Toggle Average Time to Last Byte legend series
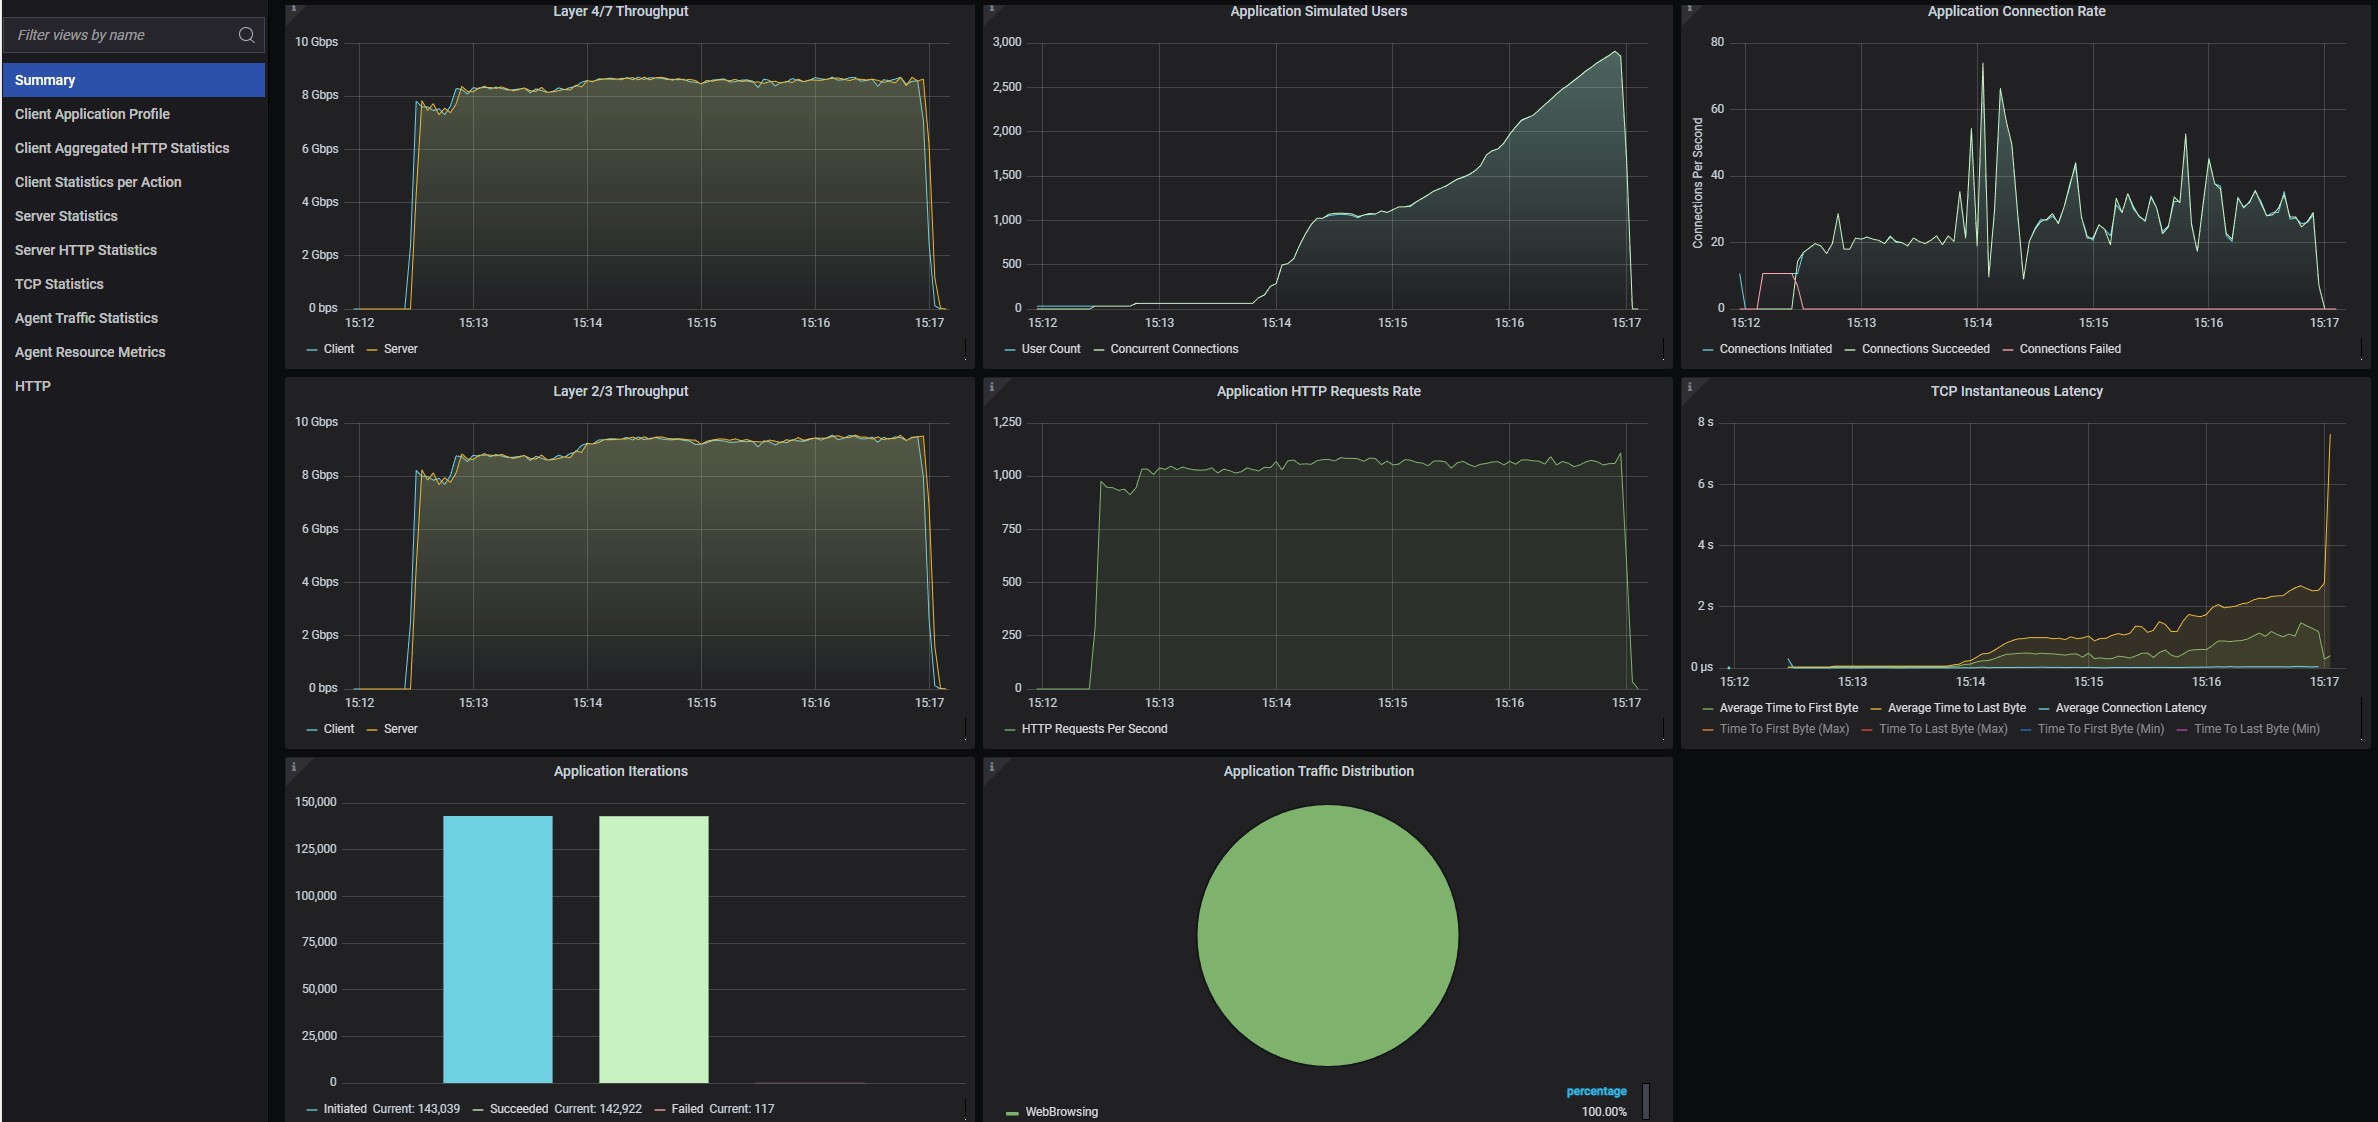This screenshot has height=1122, width=2378. tap(1956, 708)
